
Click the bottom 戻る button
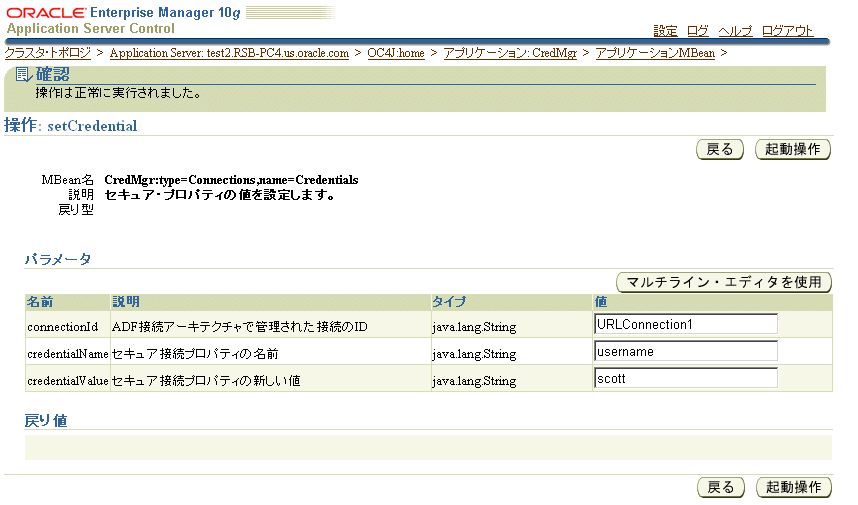point(721,487)
